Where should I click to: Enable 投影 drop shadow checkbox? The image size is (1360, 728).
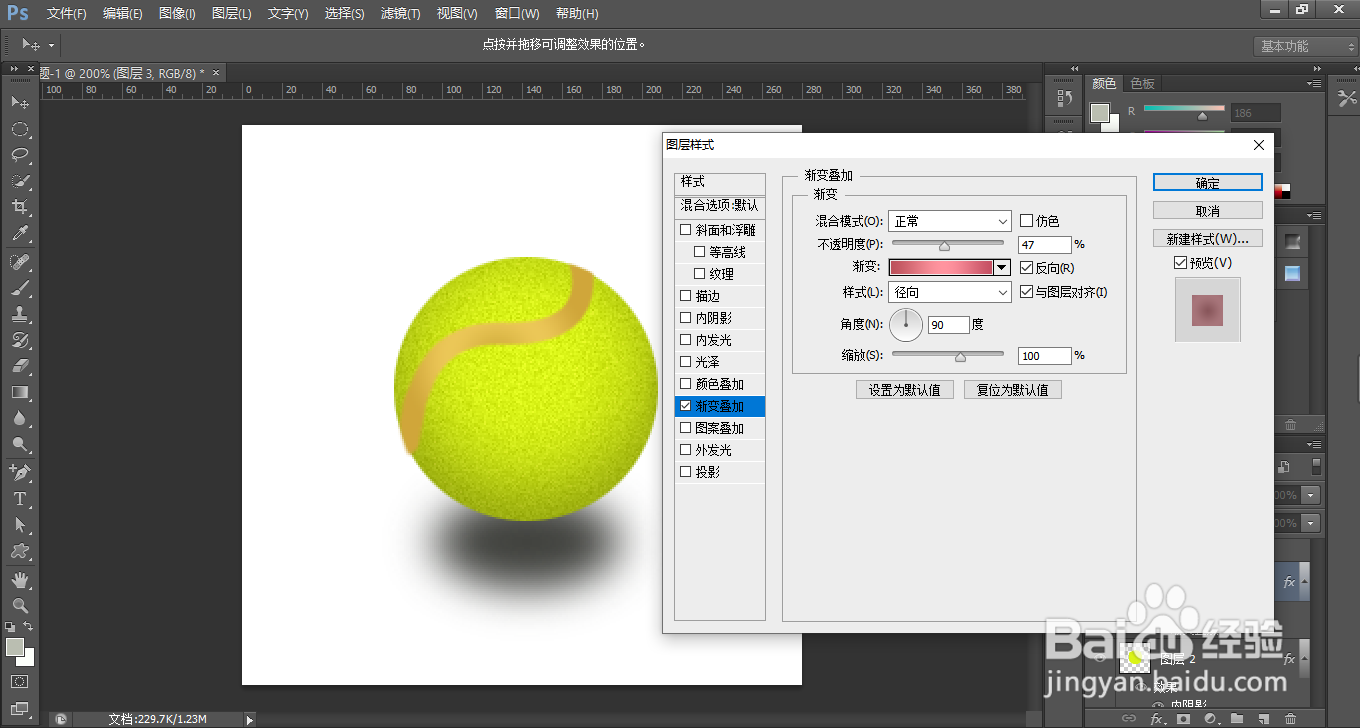pos(685,472)
